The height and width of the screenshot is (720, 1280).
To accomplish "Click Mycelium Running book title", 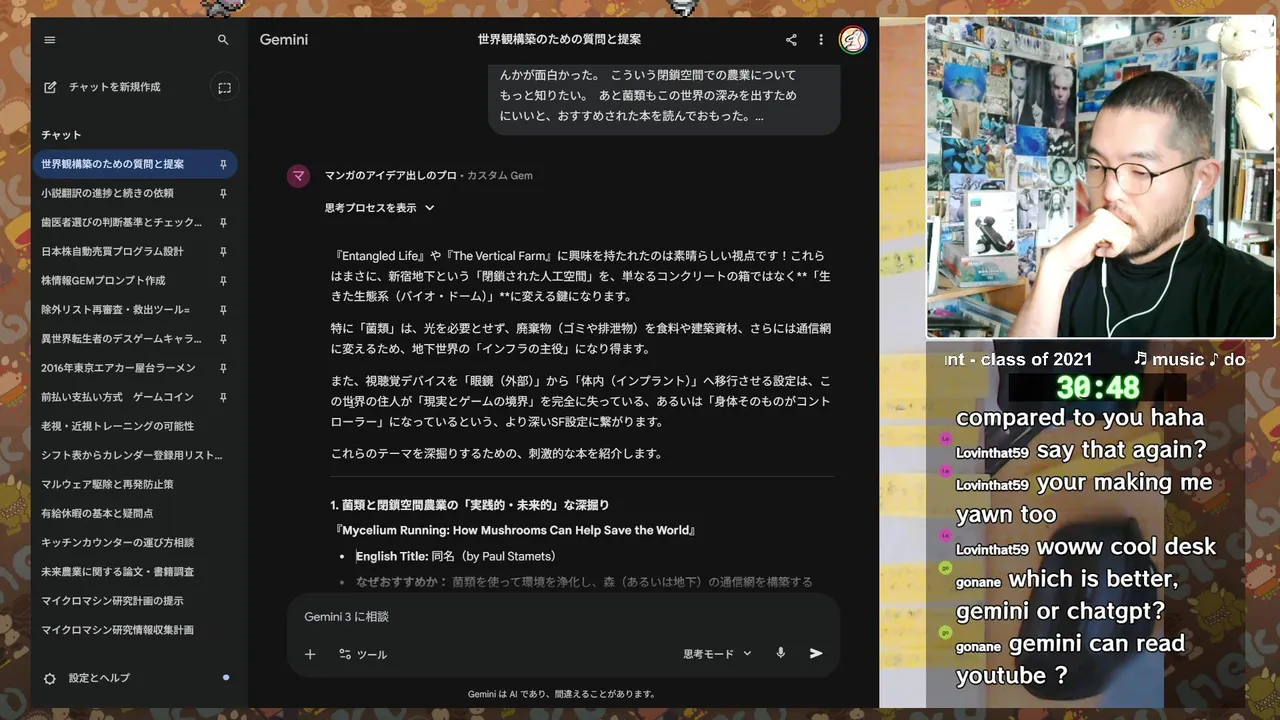I will (x=516, y=530).
